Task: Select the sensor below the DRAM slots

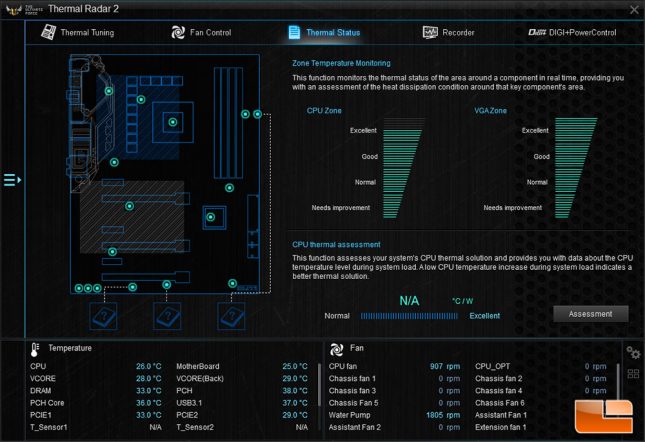Action: tap(230, 188)
